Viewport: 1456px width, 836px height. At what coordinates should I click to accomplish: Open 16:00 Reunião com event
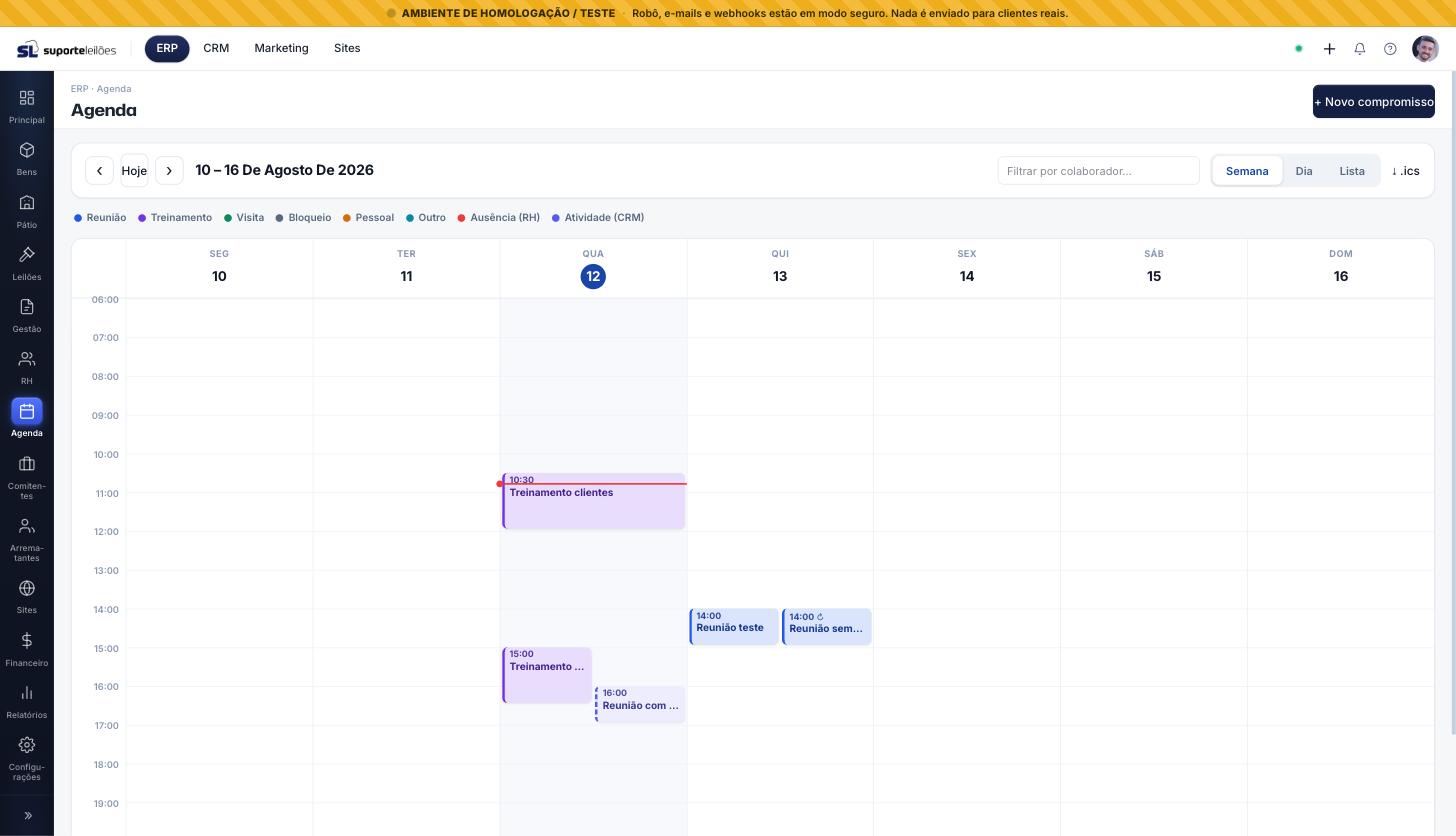(640, 704)
